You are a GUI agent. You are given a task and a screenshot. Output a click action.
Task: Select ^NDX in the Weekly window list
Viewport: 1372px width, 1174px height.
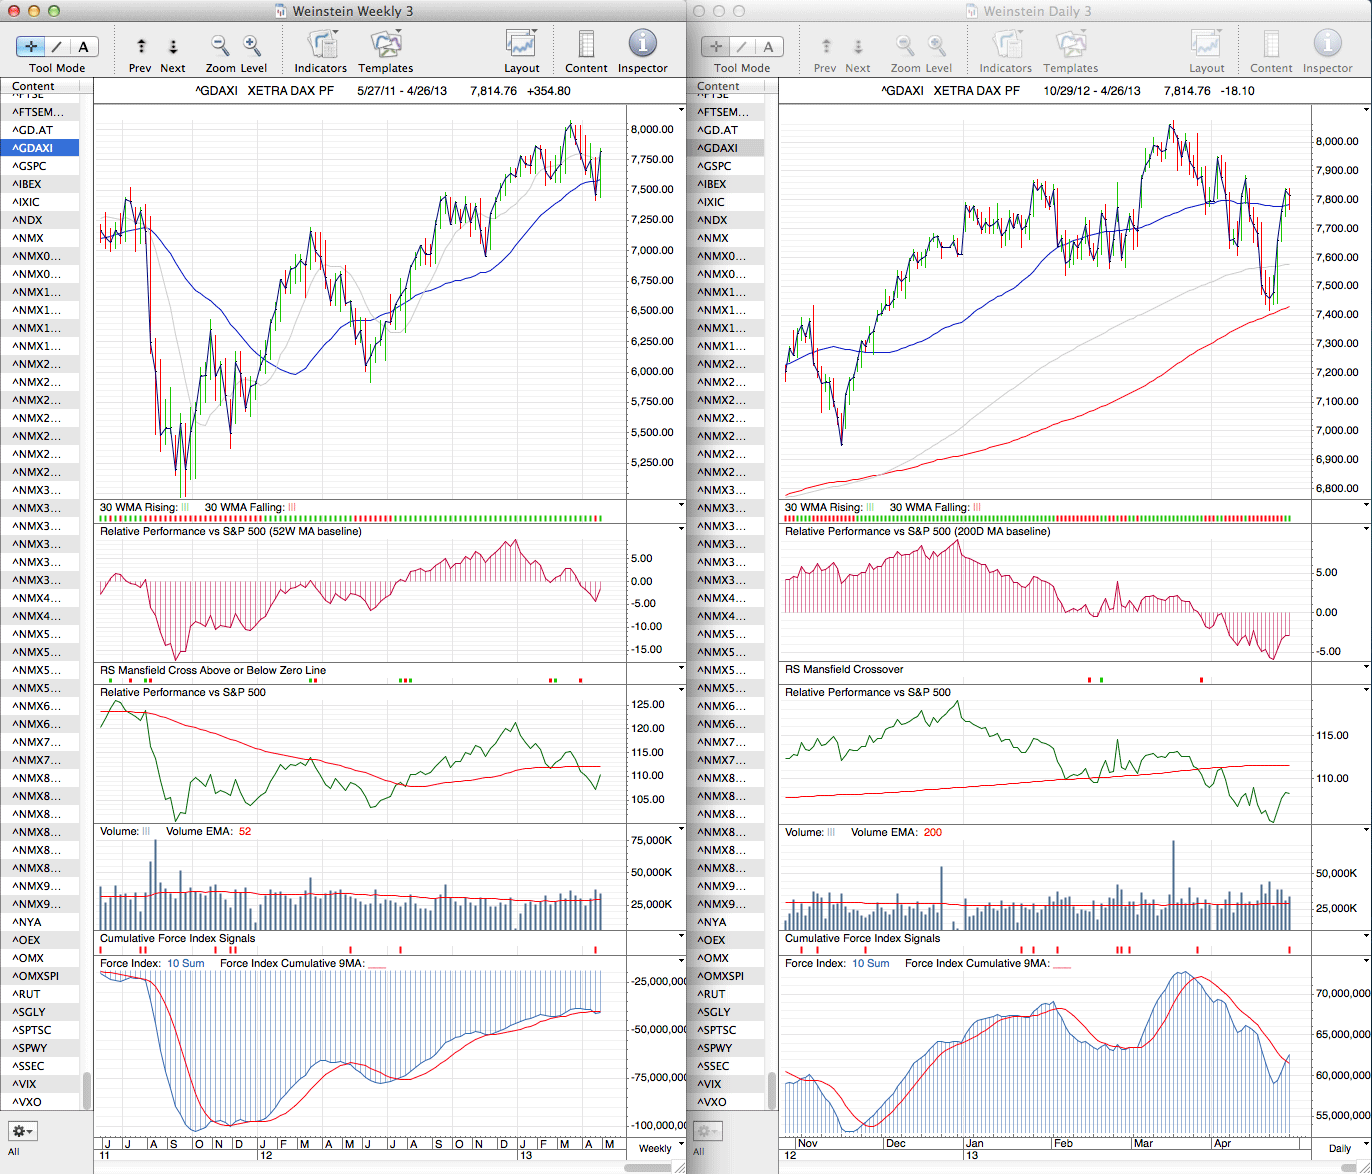point(40,220)
